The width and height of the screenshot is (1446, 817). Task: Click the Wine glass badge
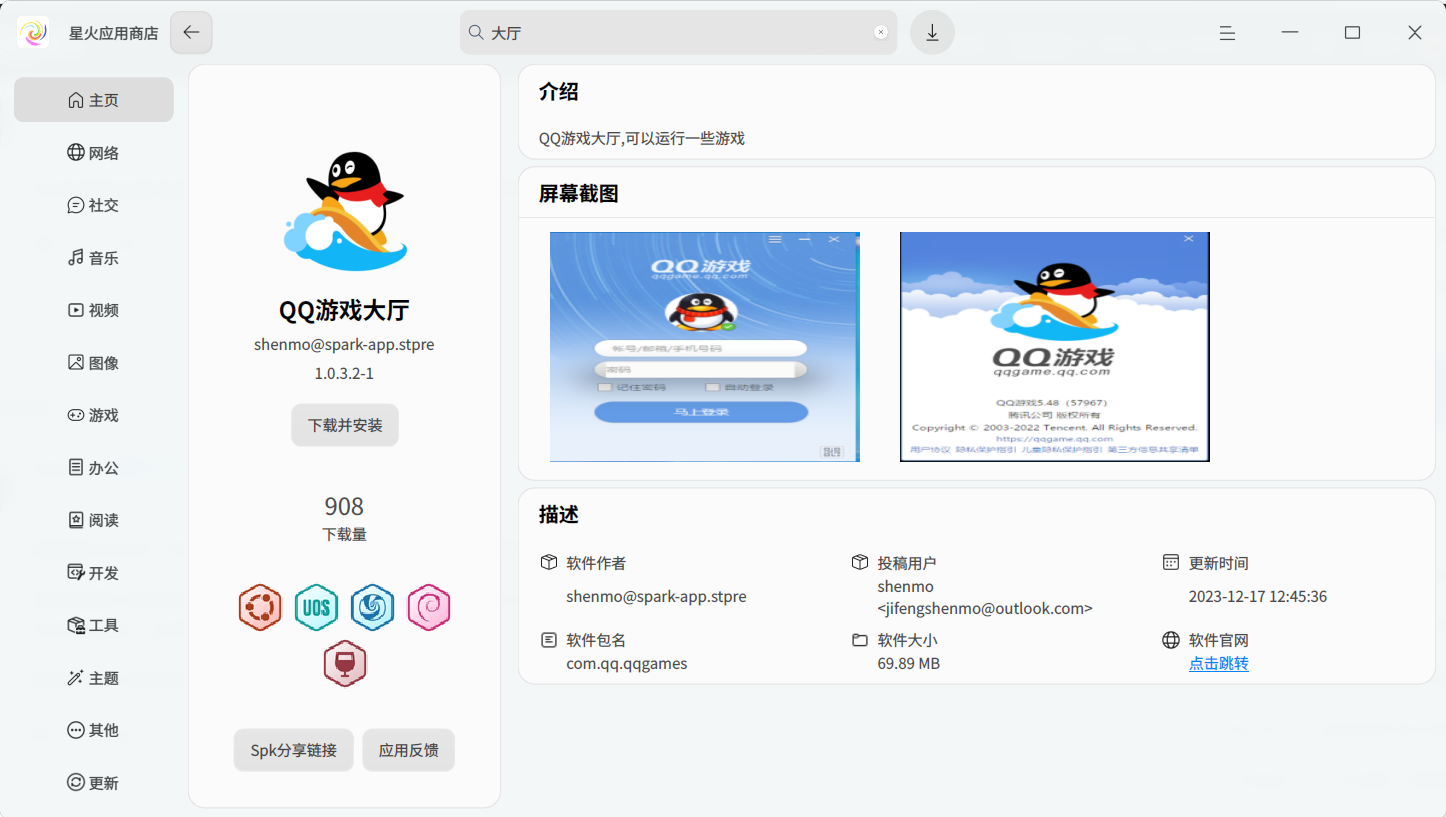coord(345,664)
